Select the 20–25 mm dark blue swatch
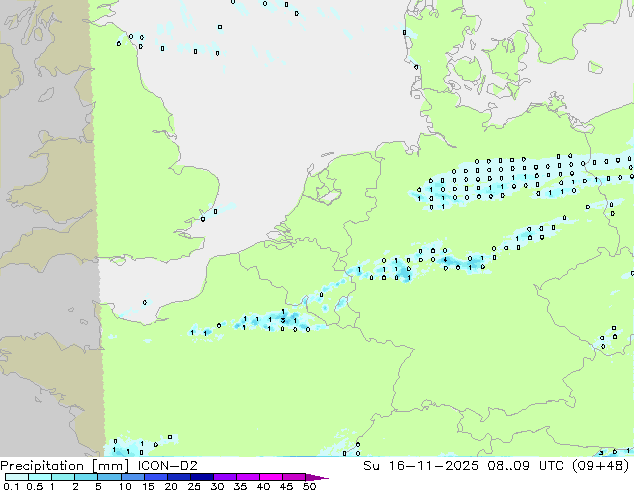Viewport: 634px width, 490px height. (179, 477)
